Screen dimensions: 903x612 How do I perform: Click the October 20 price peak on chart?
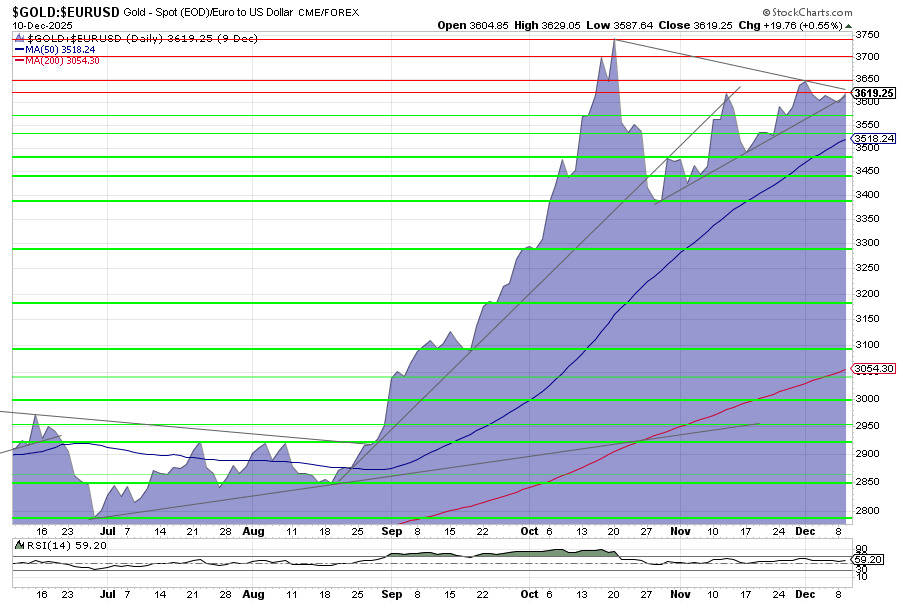pos(613,41)
